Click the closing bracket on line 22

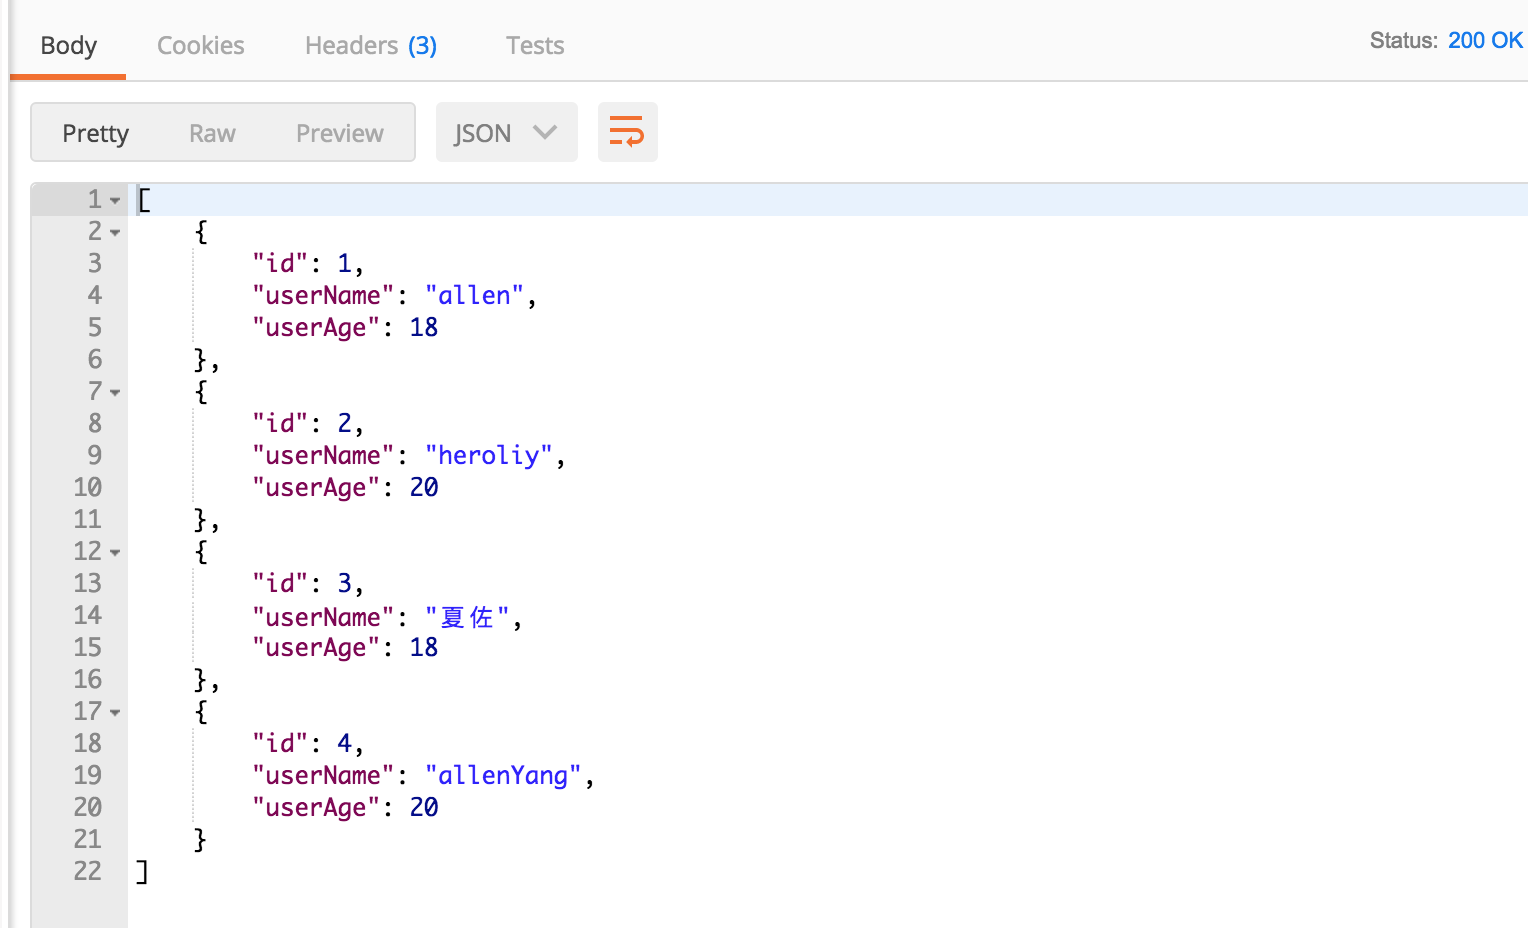tap(142, 872)
